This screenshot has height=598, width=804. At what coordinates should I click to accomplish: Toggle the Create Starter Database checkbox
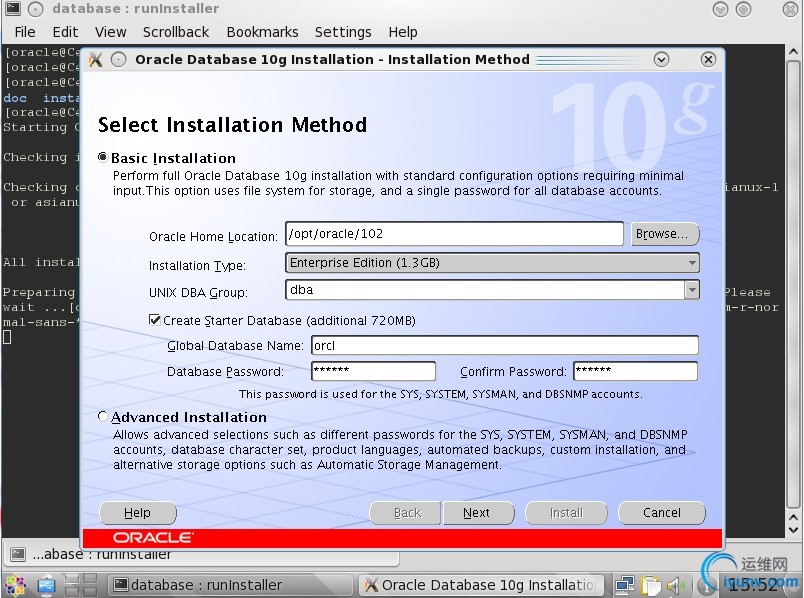click(154, 320)
